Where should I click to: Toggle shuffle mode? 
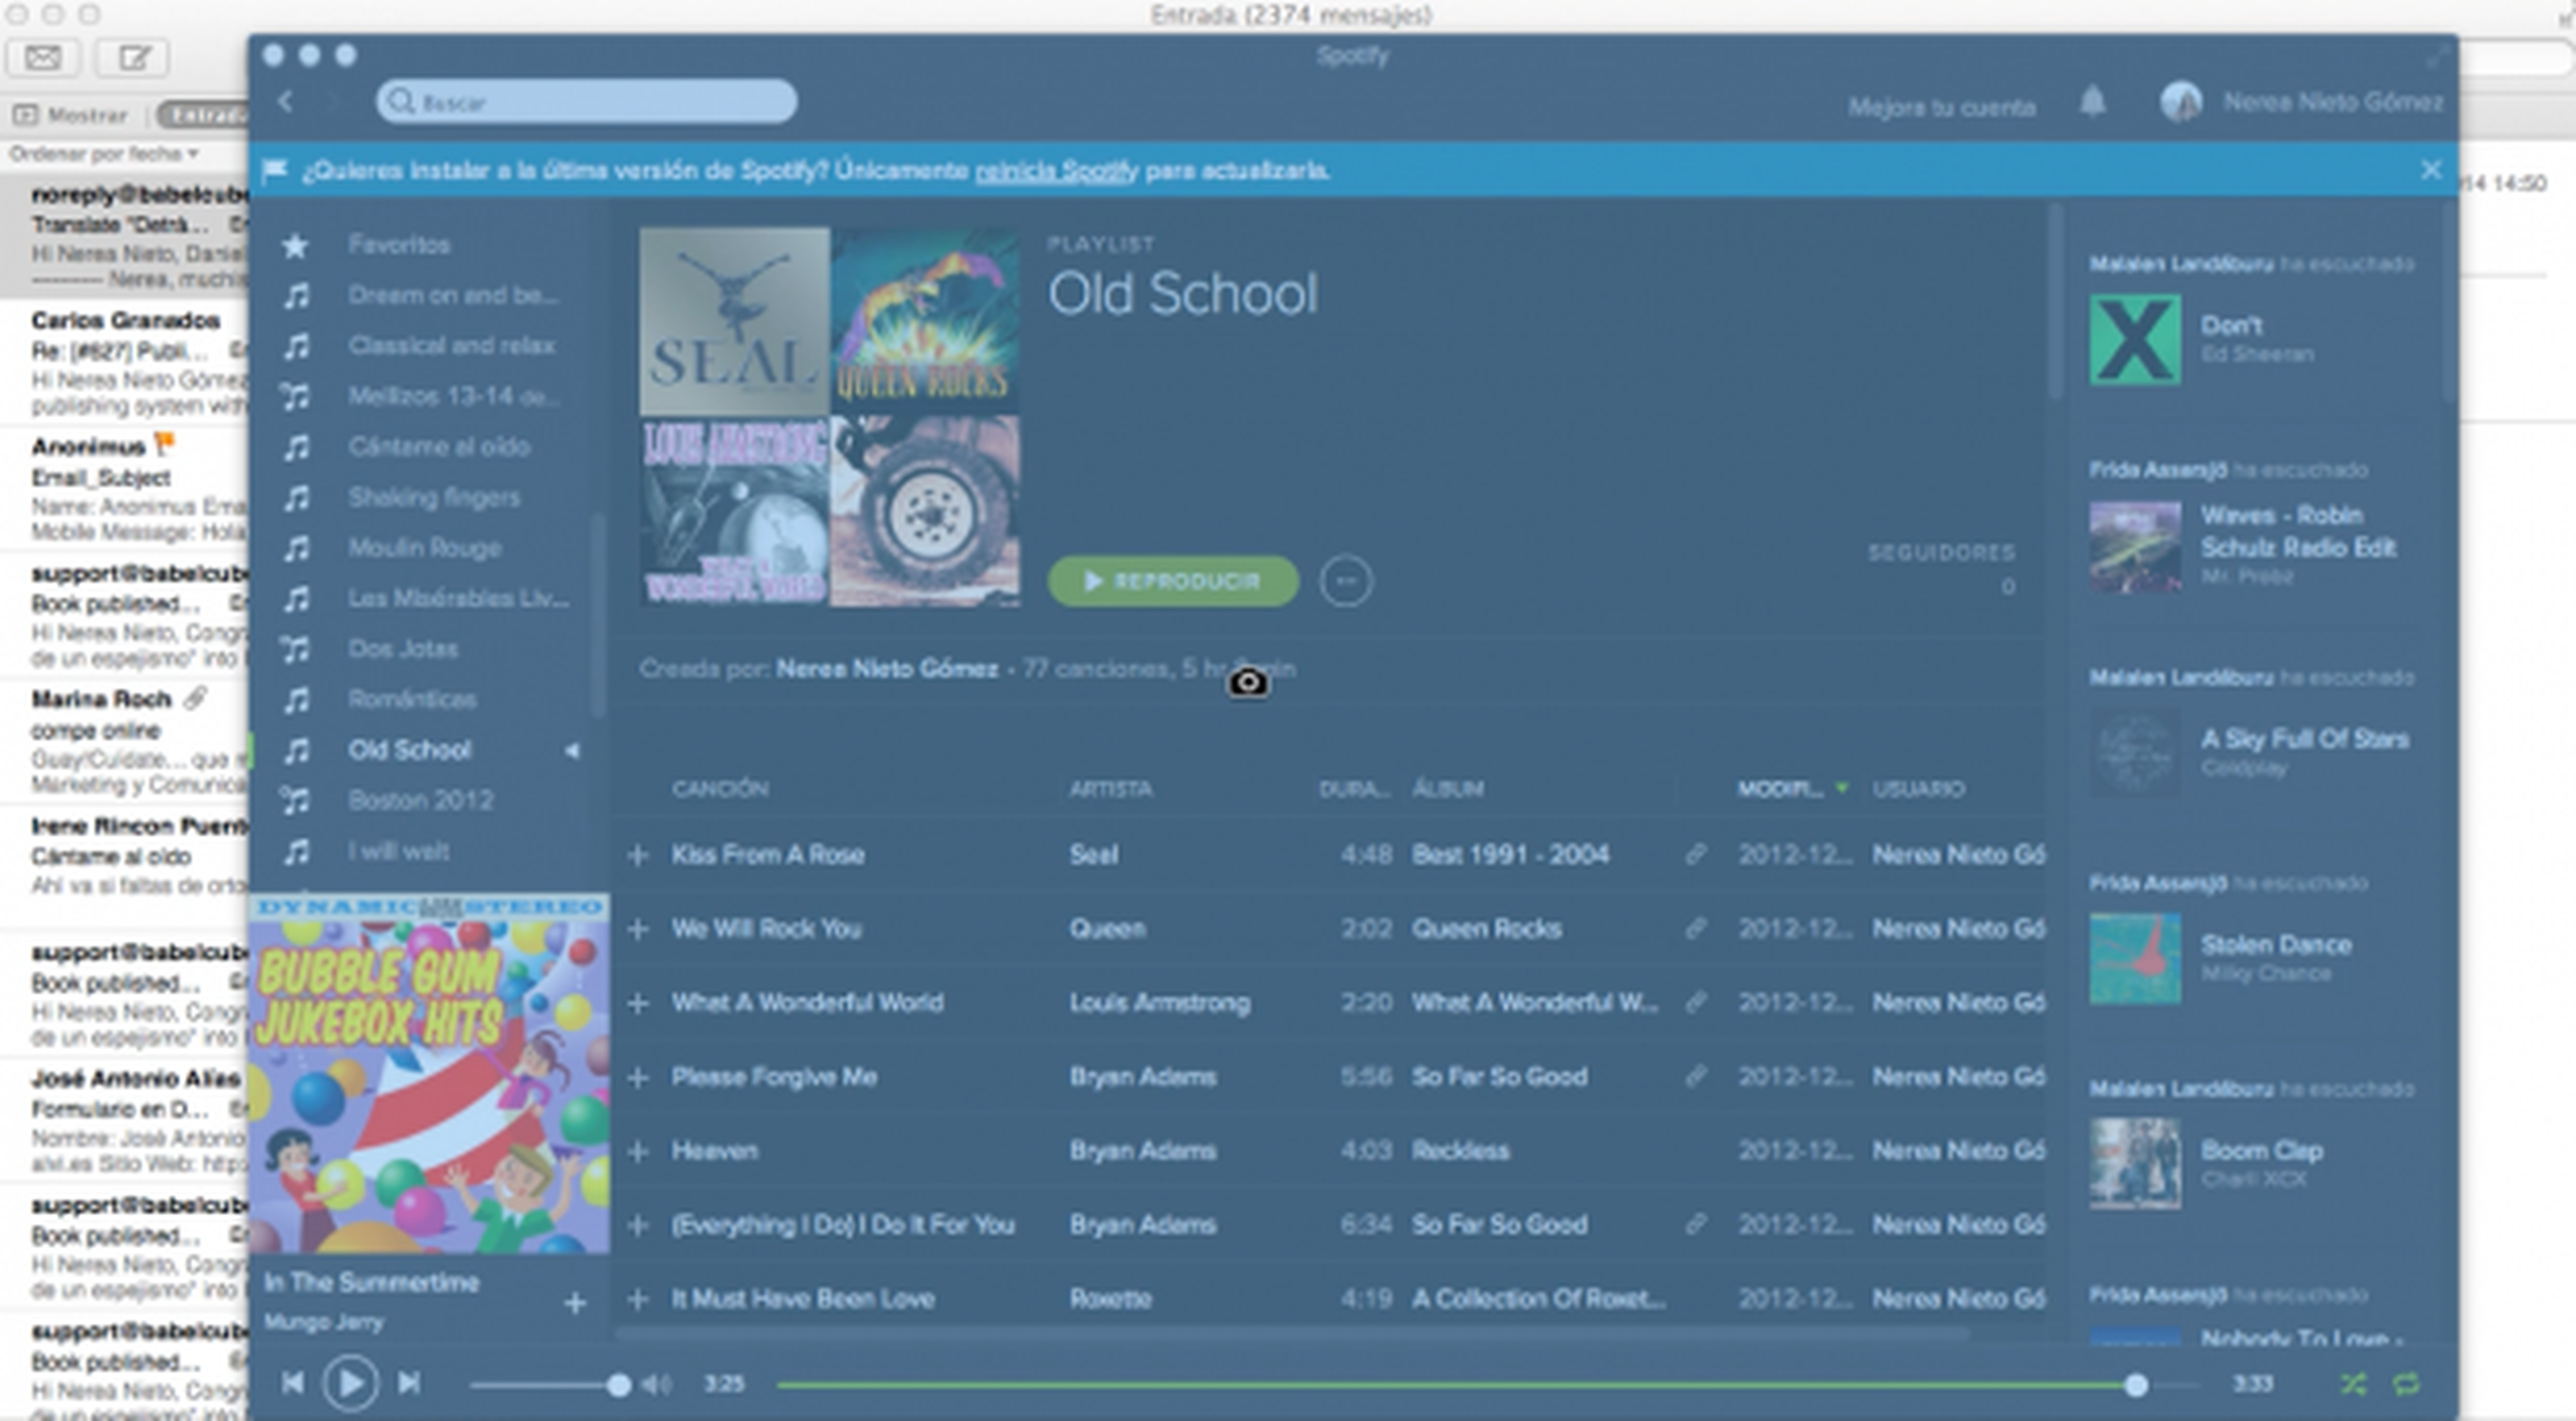2353,1384
